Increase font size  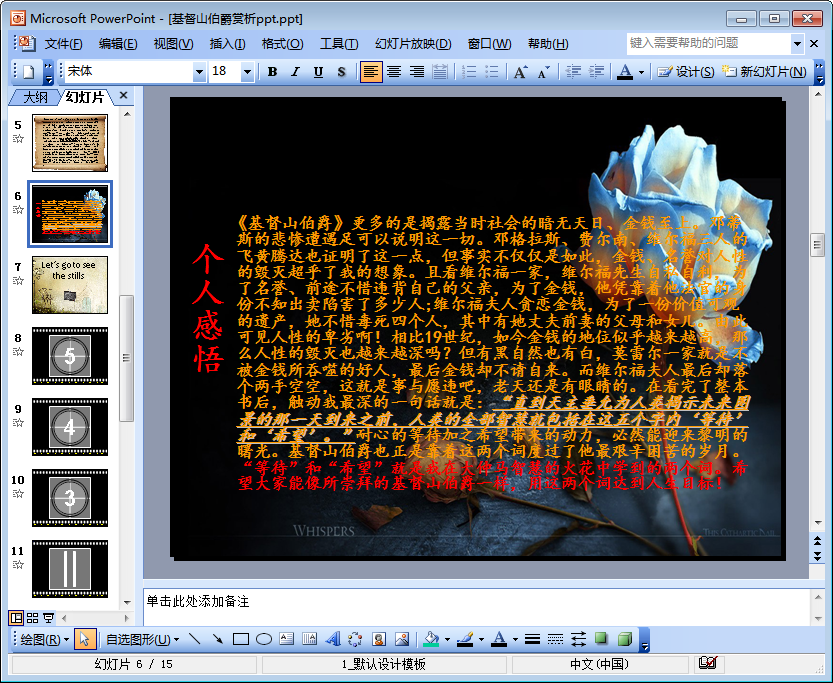[521, 72]
